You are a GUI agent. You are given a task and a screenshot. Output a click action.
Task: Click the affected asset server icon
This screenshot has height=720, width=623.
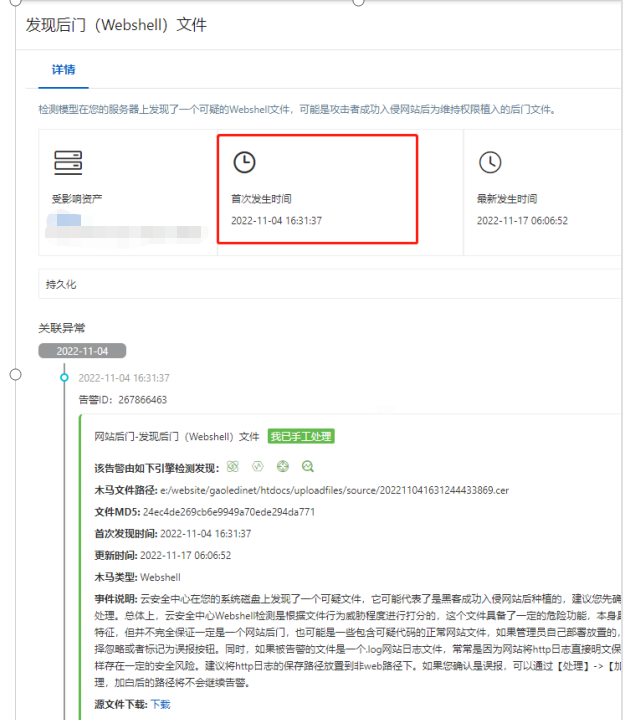coord(68,161)
